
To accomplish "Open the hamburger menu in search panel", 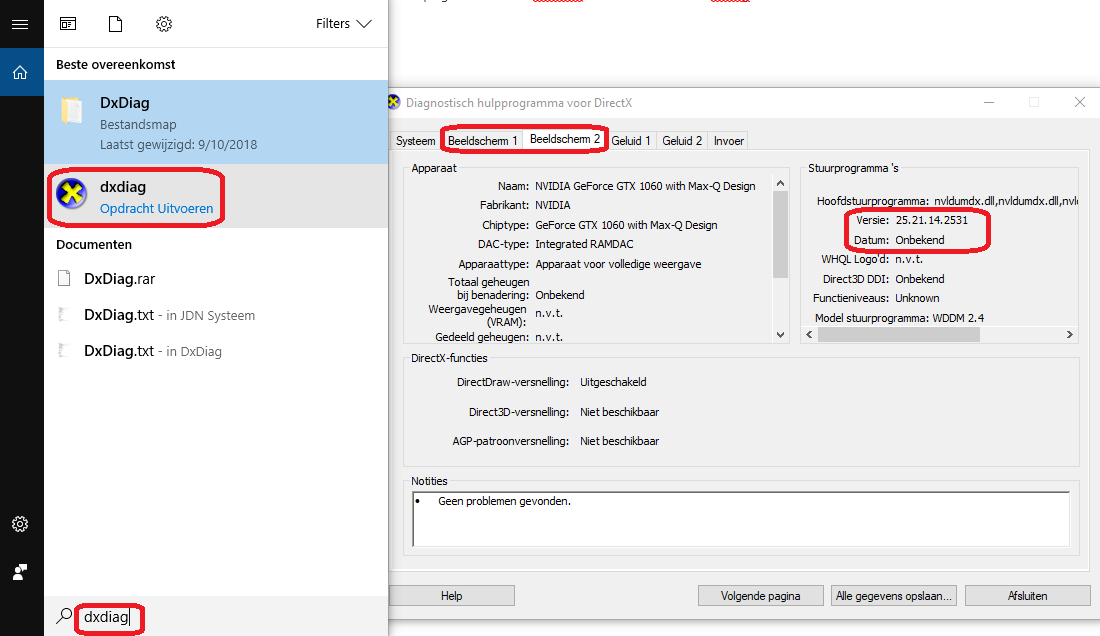I will click(20, 25).
